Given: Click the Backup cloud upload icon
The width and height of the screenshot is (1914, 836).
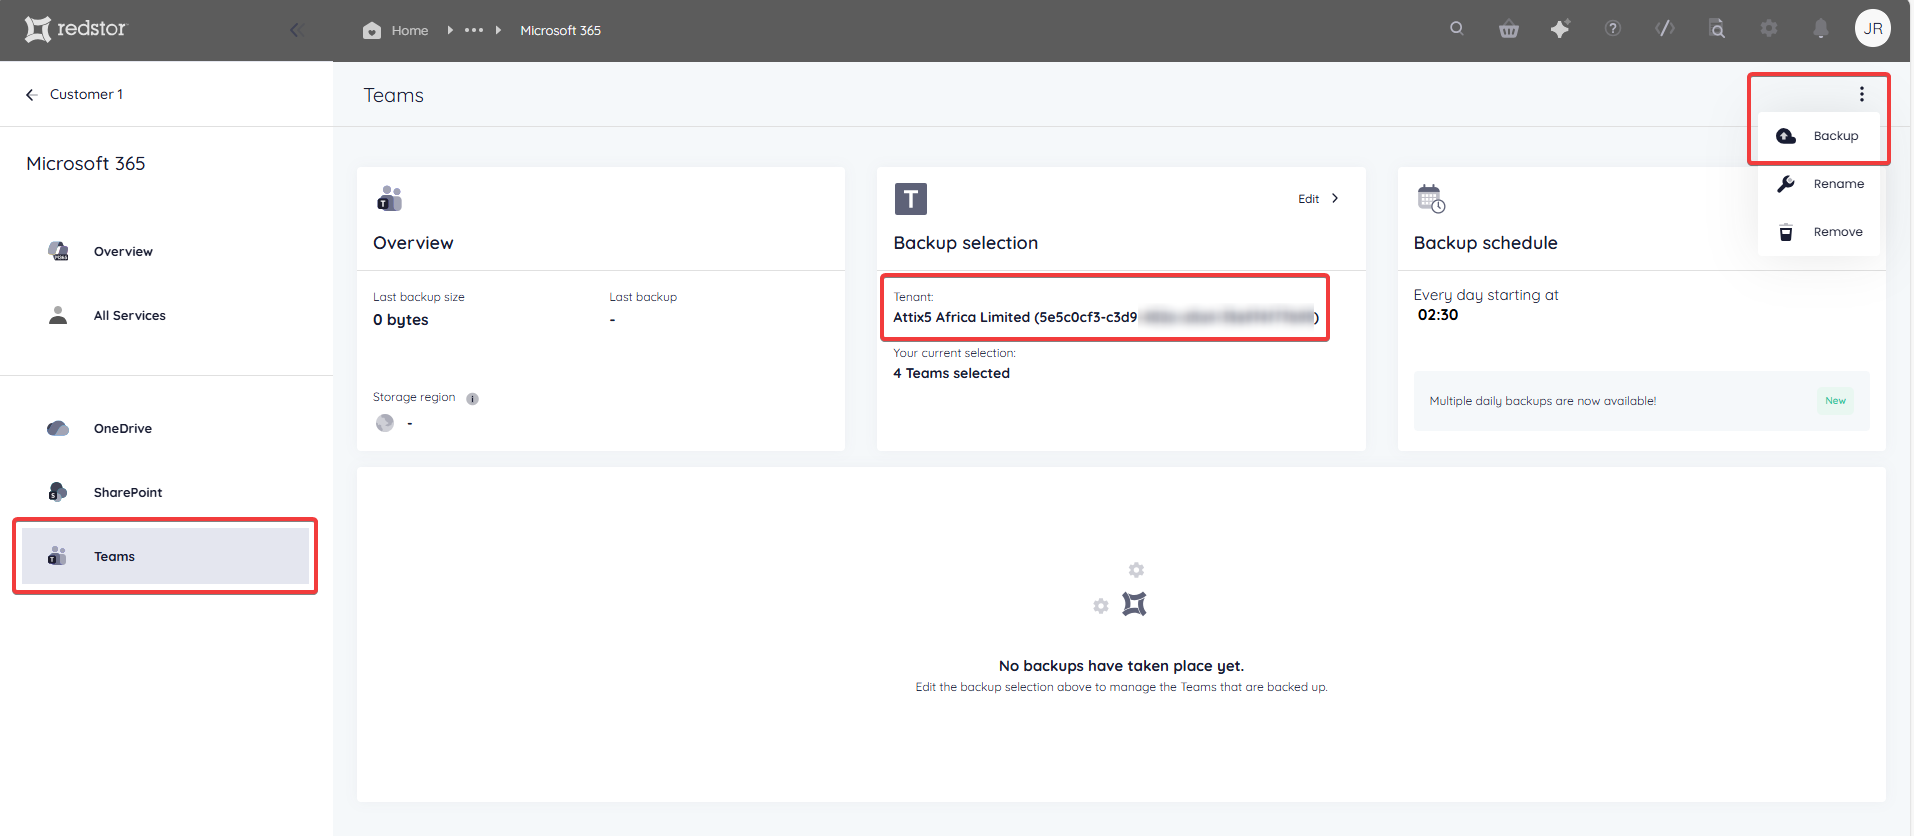Looking at the screenshot, I should (x=1786, y=136).
